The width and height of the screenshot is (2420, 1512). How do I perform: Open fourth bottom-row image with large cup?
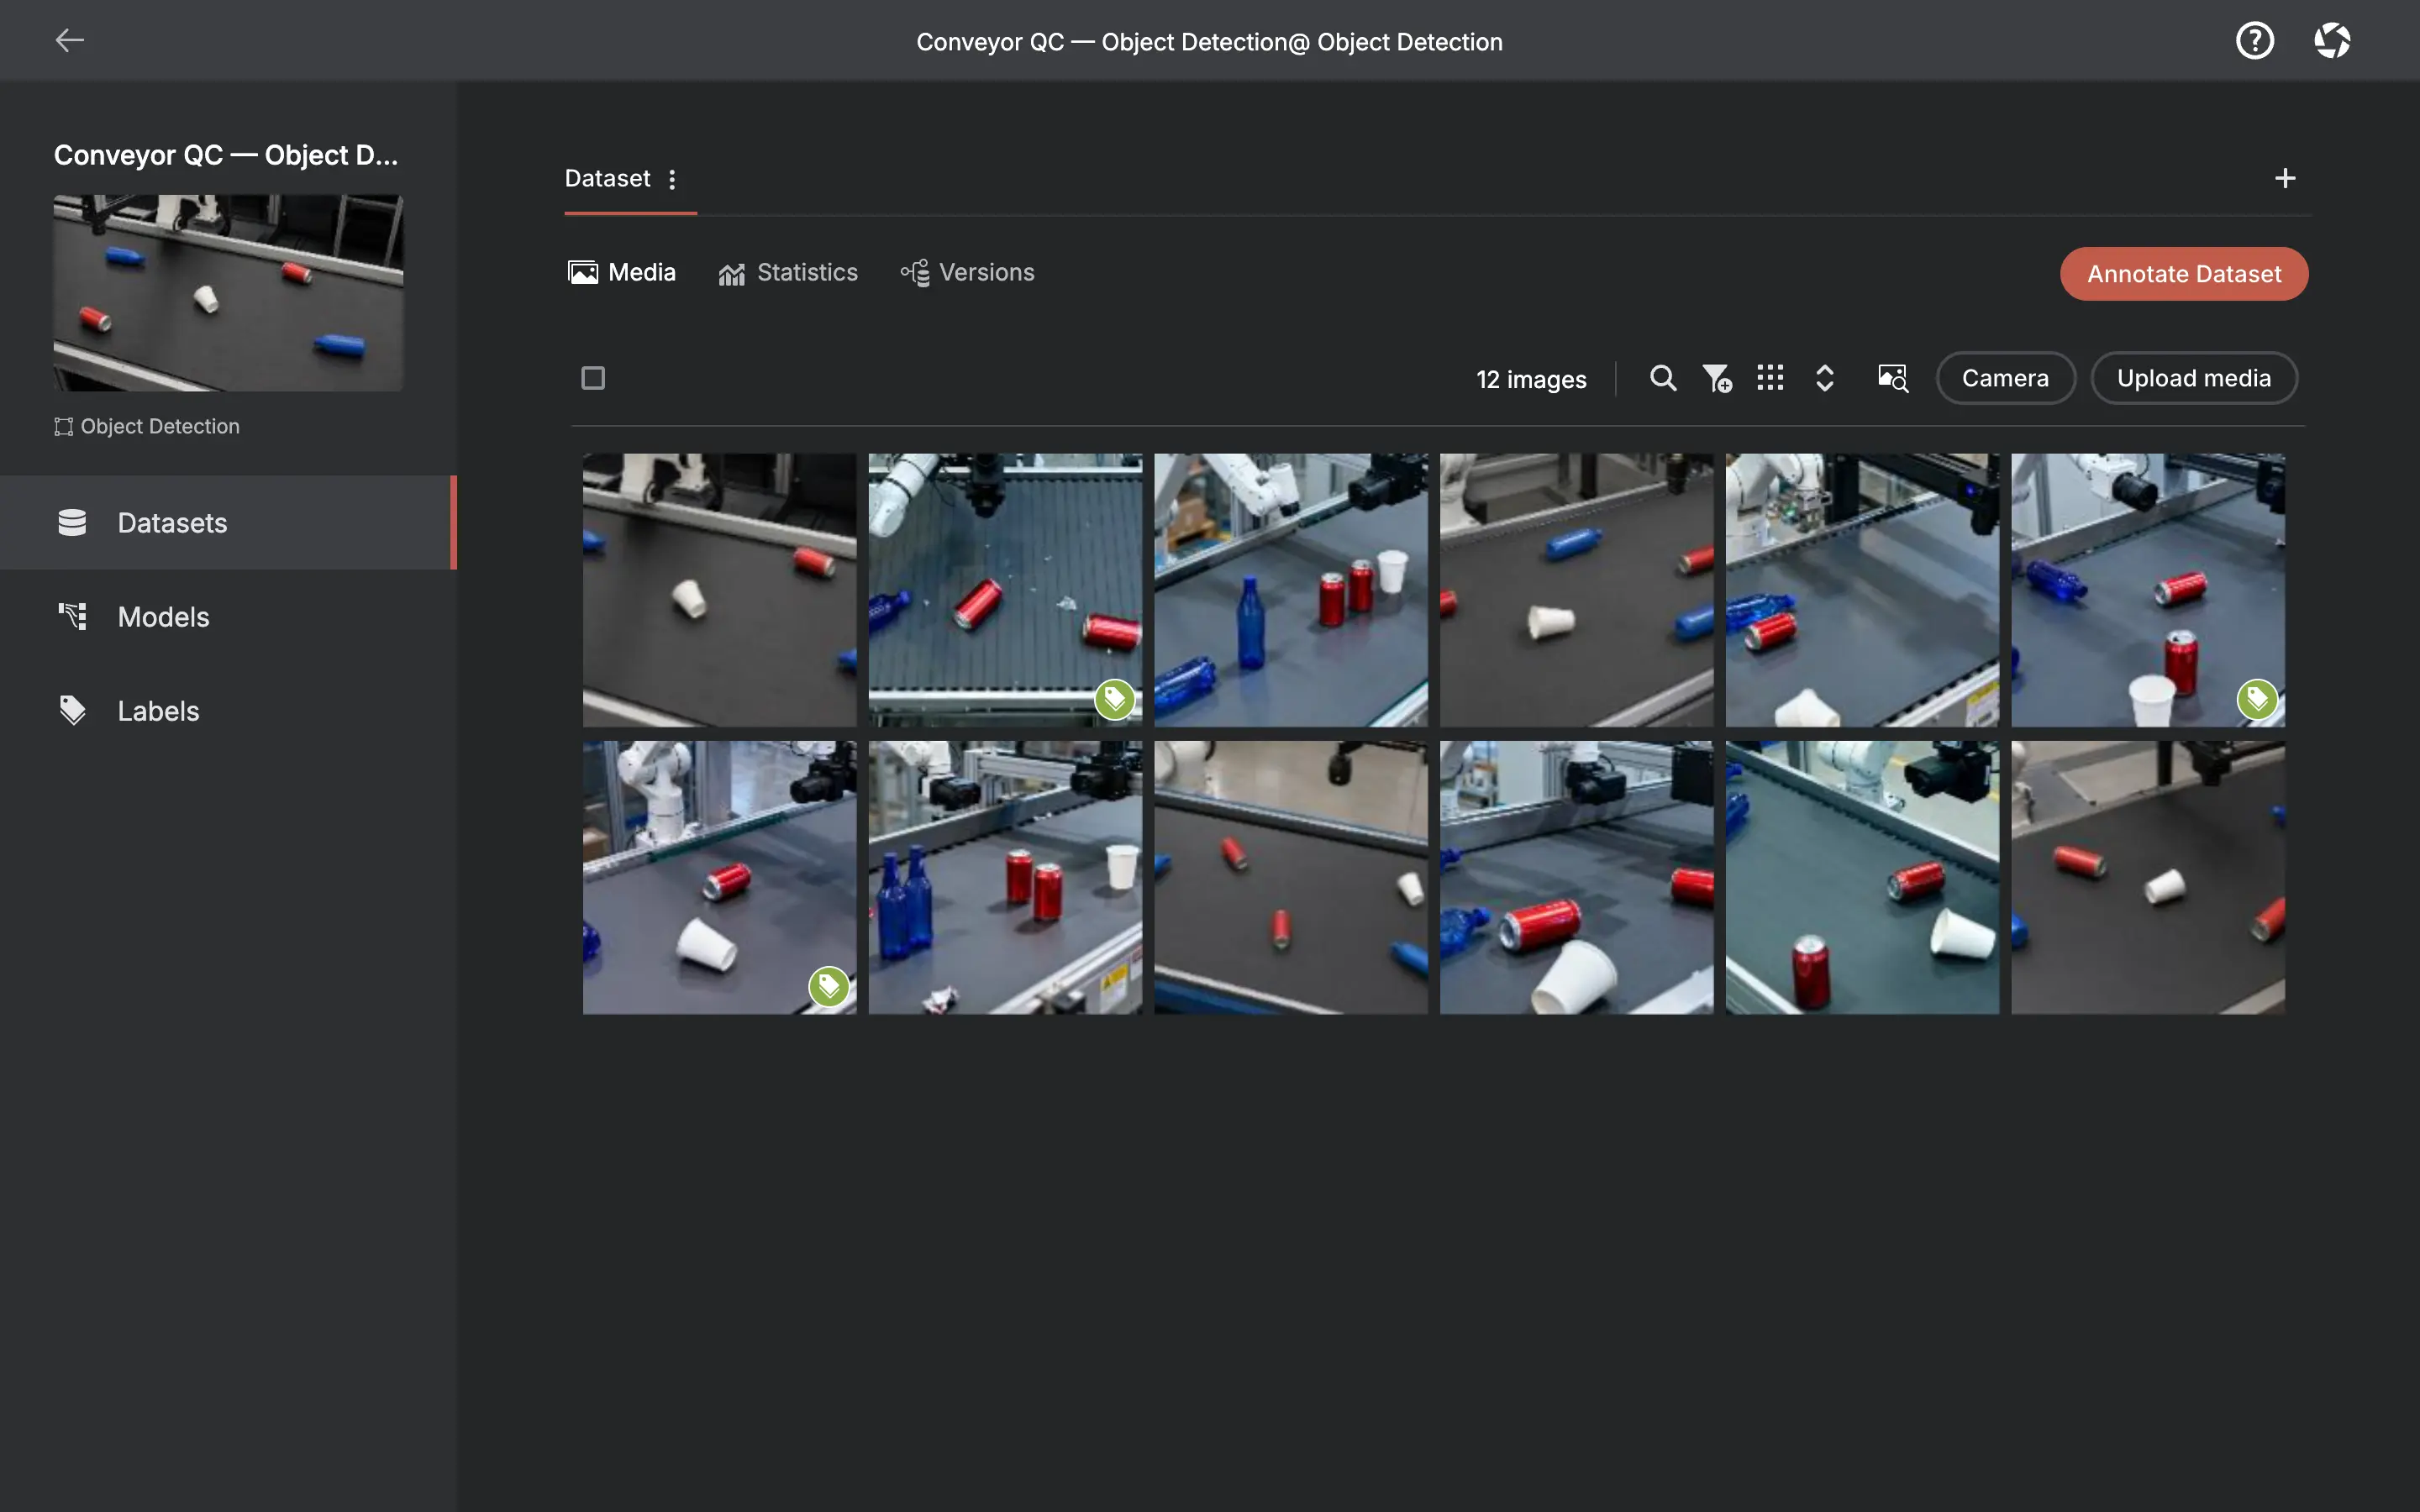(1576, 878)
